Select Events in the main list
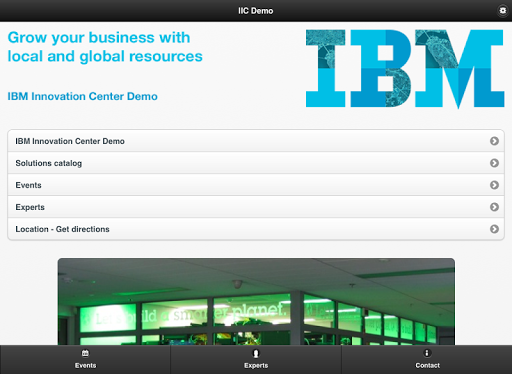512x374 pixels. click(256, 185)
